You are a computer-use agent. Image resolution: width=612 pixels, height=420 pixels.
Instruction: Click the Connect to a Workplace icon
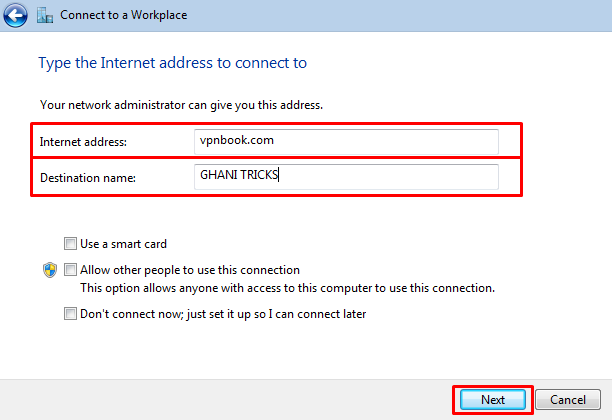click(x=45, y=15)
